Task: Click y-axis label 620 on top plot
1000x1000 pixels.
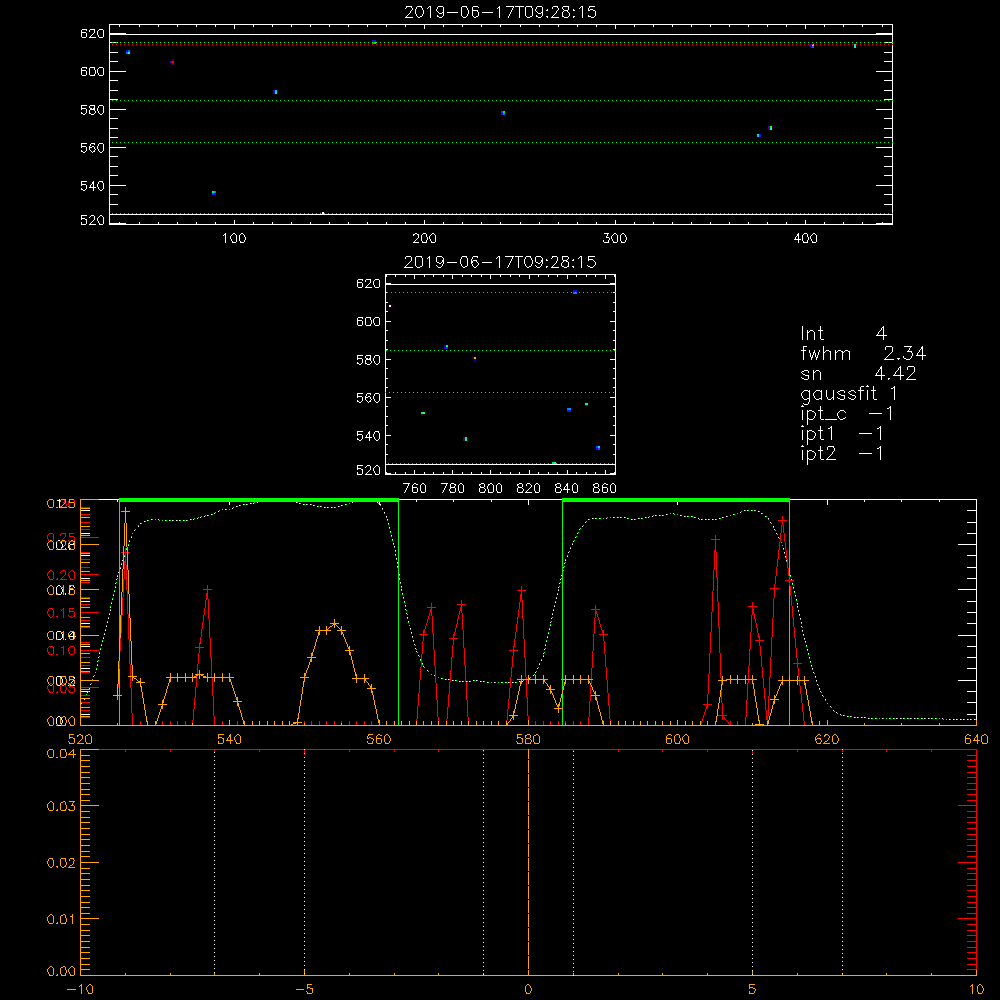Action: (x=92, y=34)
